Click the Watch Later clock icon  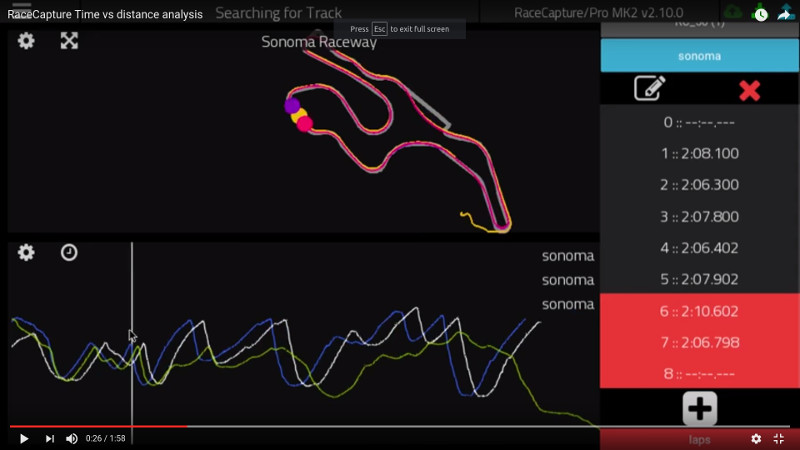pyautogui.click(x=760, y=14)
